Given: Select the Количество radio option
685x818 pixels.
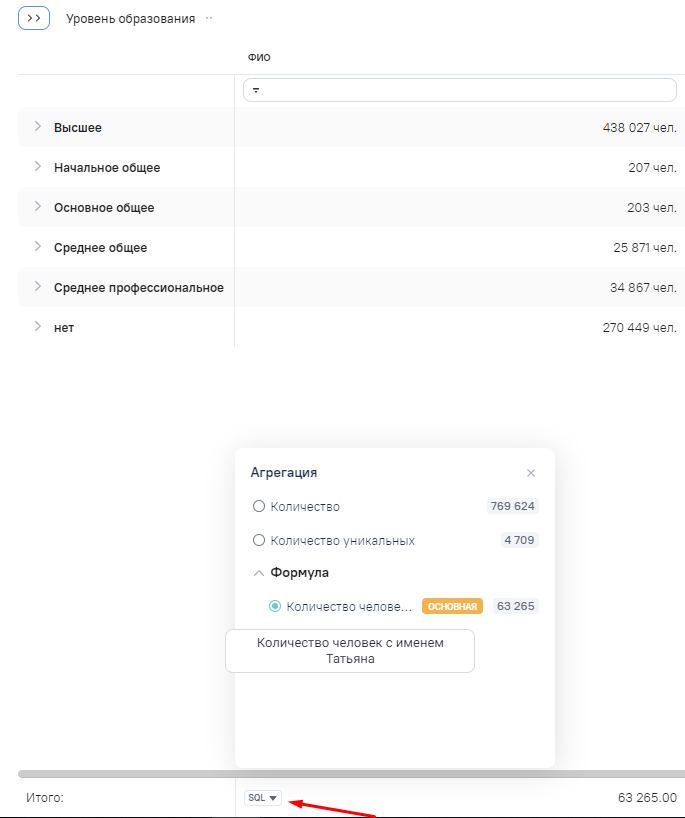Looking at the screenshot, I should pos(259,507).
